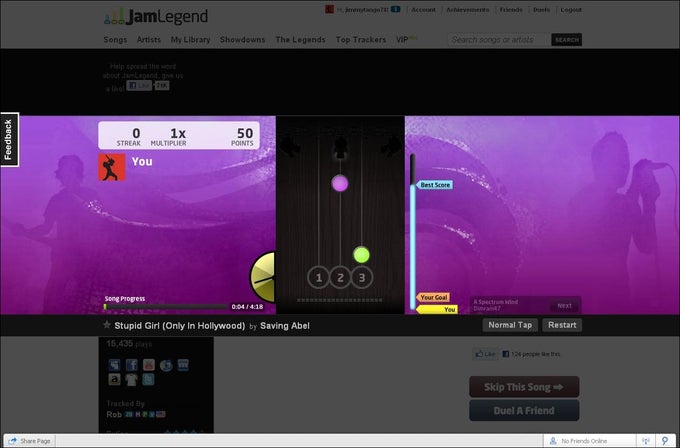680x448 pixels.
Task: Click the Stupid Girl (Only In Hollywood) title
Action: [x=180, y=326]
